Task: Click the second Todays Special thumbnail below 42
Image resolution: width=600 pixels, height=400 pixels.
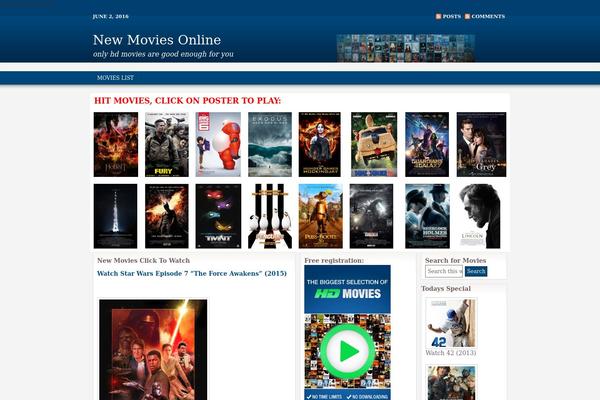Action: click(x=451, y=382)
